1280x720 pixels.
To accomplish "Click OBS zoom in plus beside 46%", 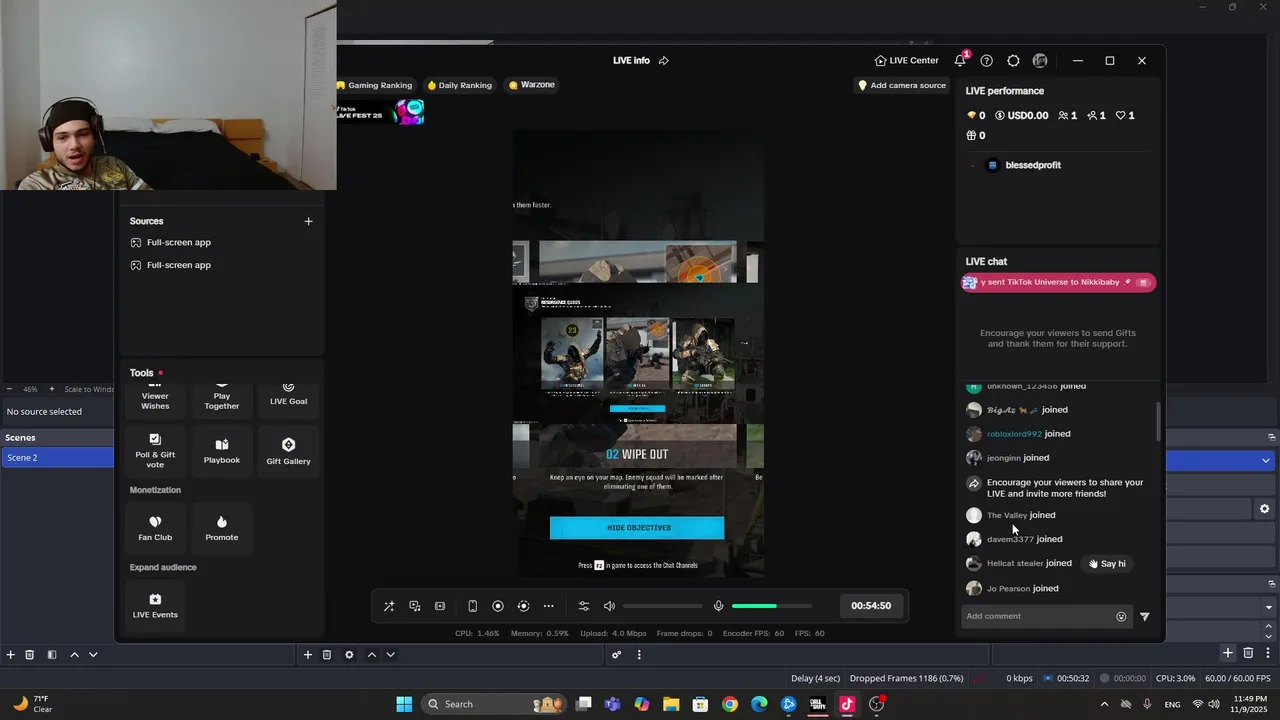I will point(52,389).
